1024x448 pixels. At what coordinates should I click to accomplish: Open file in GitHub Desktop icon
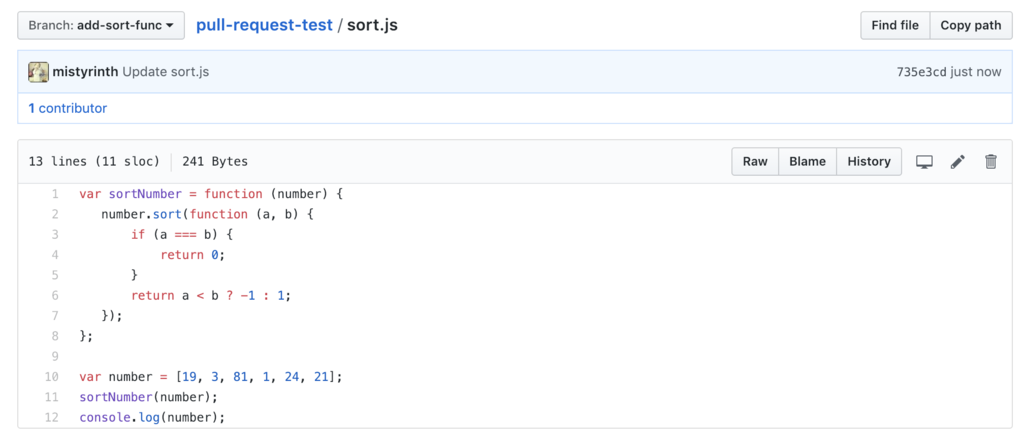[924, 162]
